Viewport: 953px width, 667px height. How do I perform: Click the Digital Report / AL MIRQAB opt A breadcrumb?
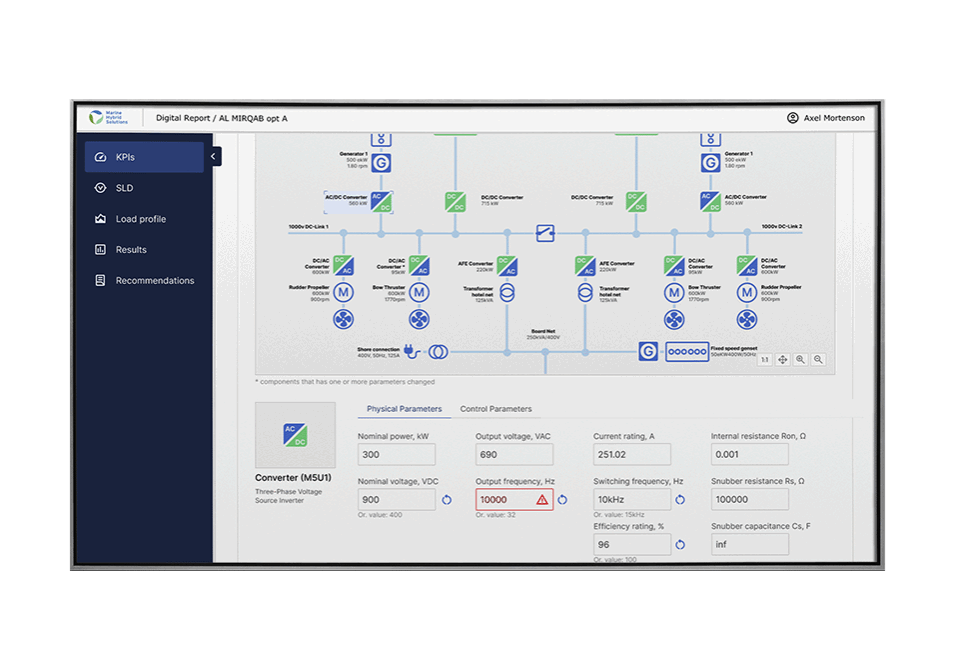(x=221, y=118)
